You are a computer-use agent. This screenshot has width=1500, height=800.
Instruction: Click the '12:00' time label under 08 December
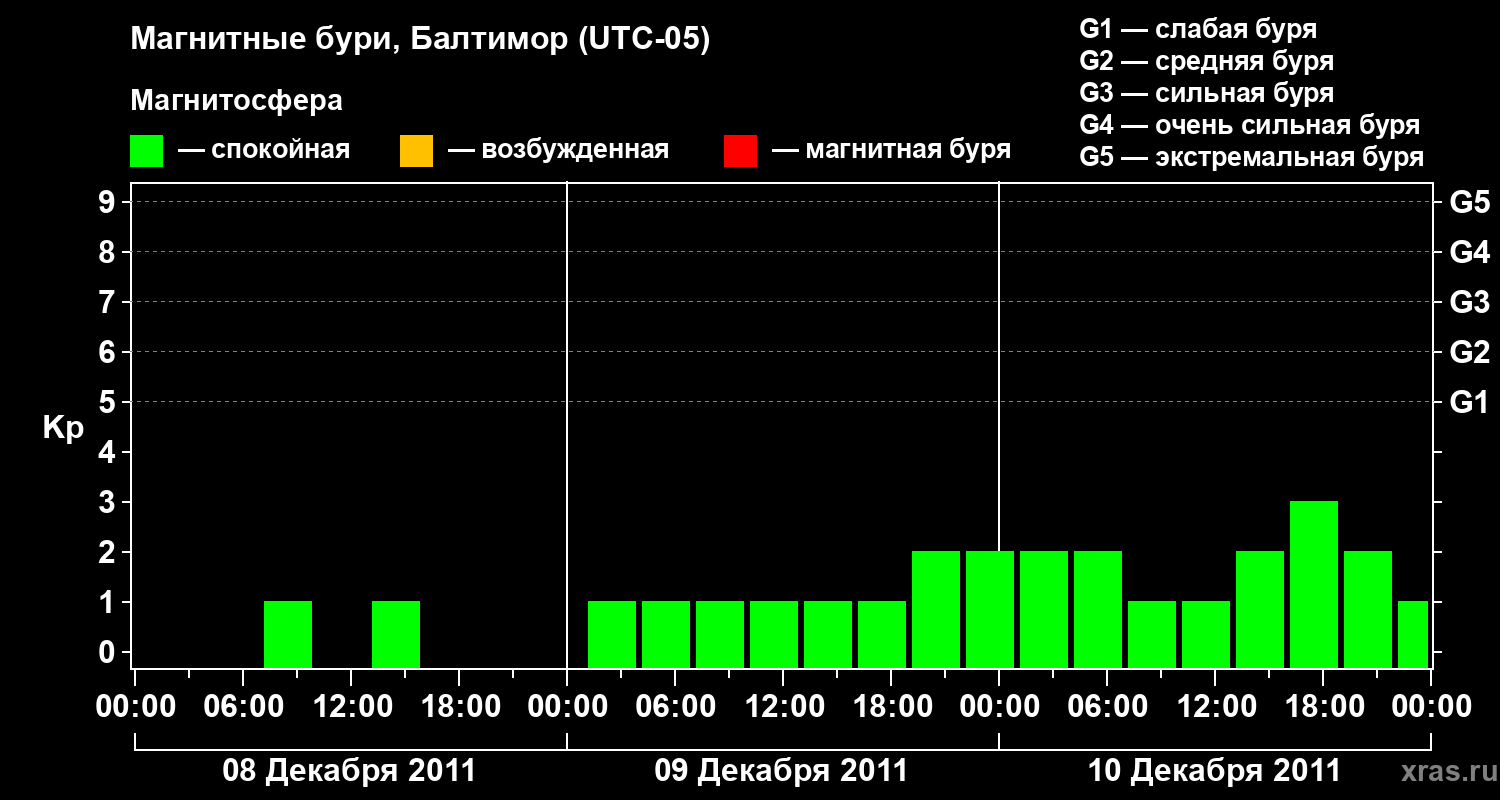pos(351,707)
